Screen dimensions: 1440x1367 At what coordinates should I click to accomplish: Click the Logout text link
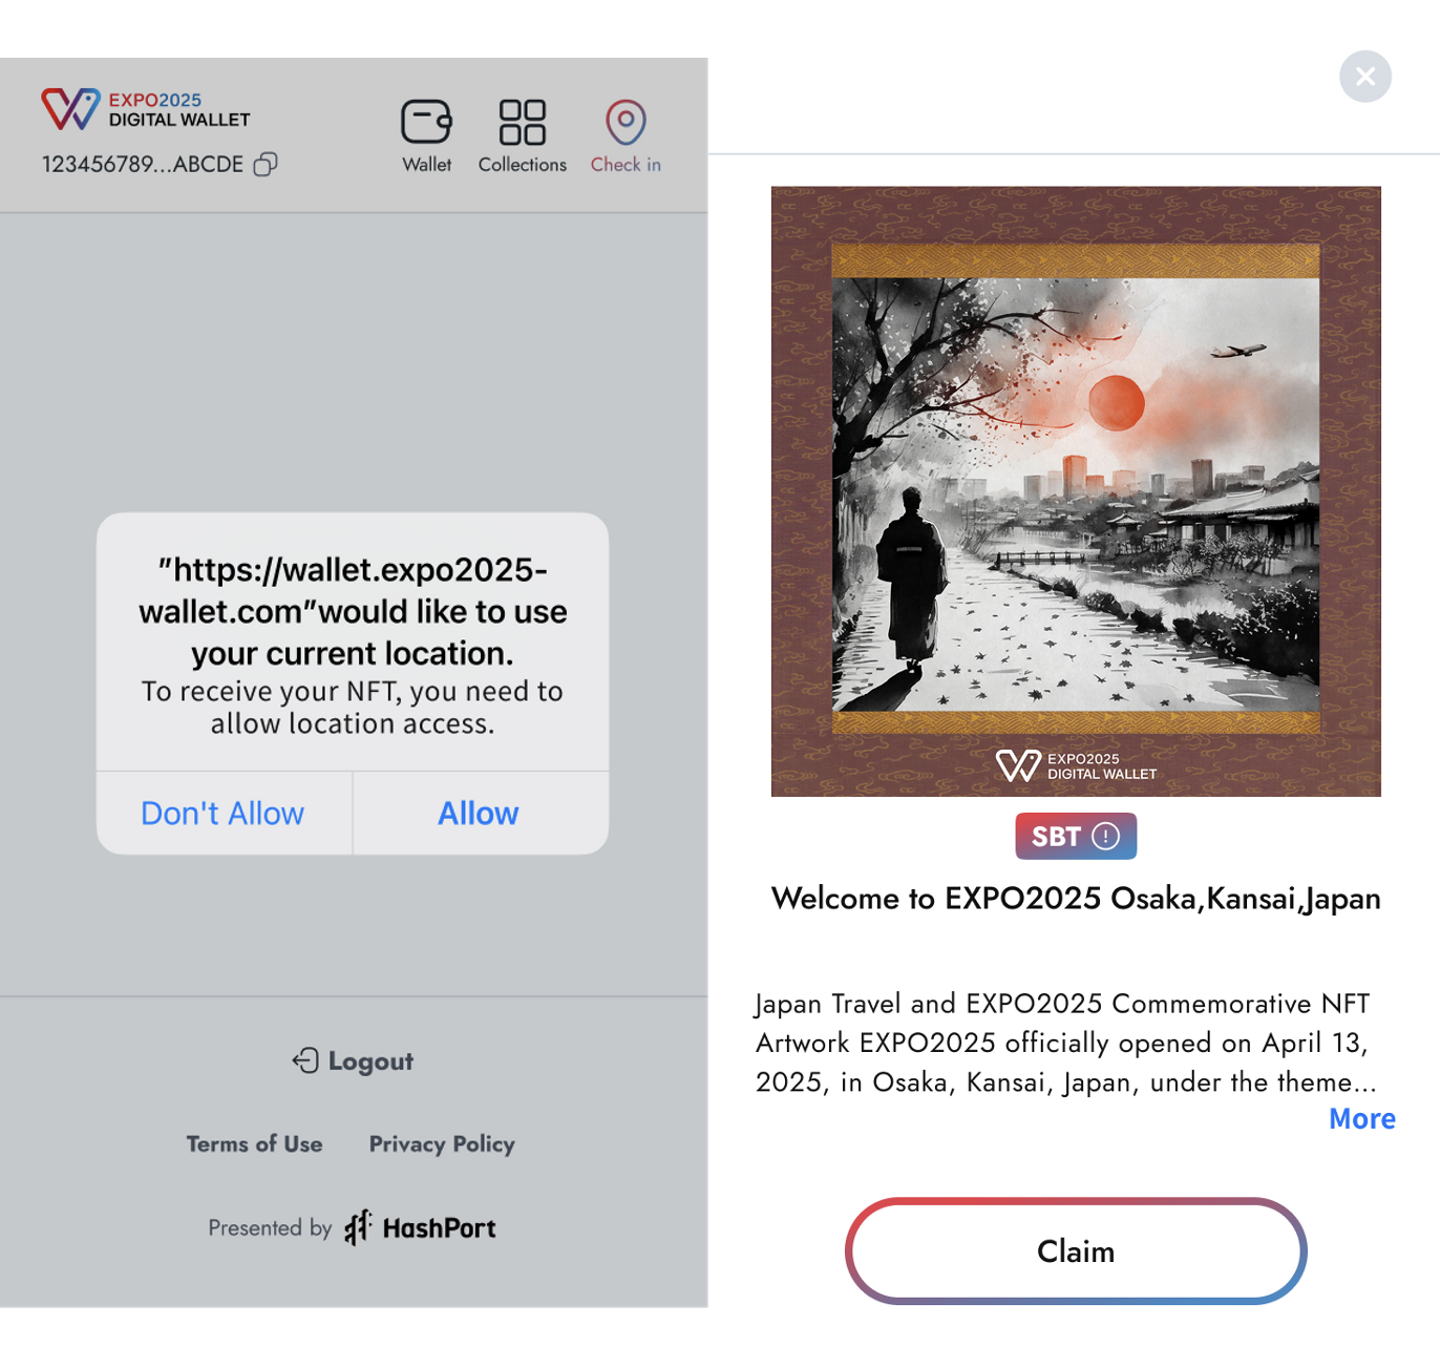point(371,1061)
